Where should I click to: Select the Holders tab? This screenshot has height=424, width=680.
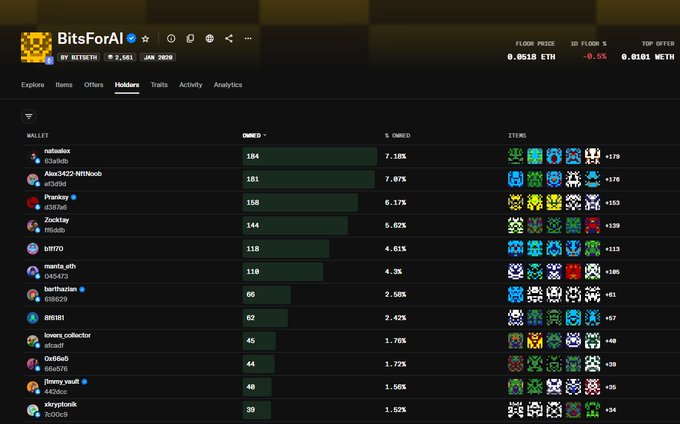[127, 85]
